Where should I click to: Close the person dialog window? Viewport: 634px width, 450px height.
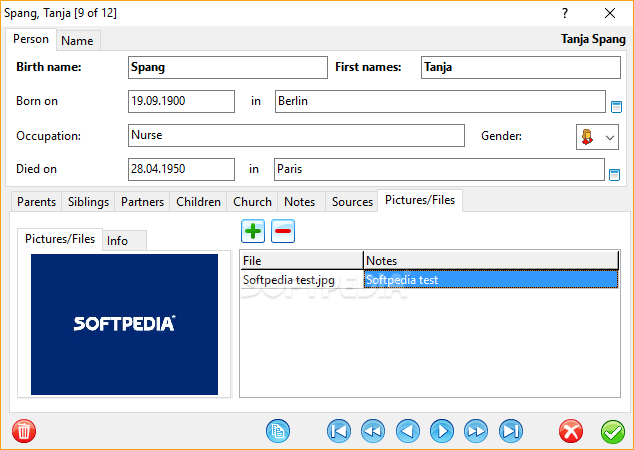pos(610,13)
